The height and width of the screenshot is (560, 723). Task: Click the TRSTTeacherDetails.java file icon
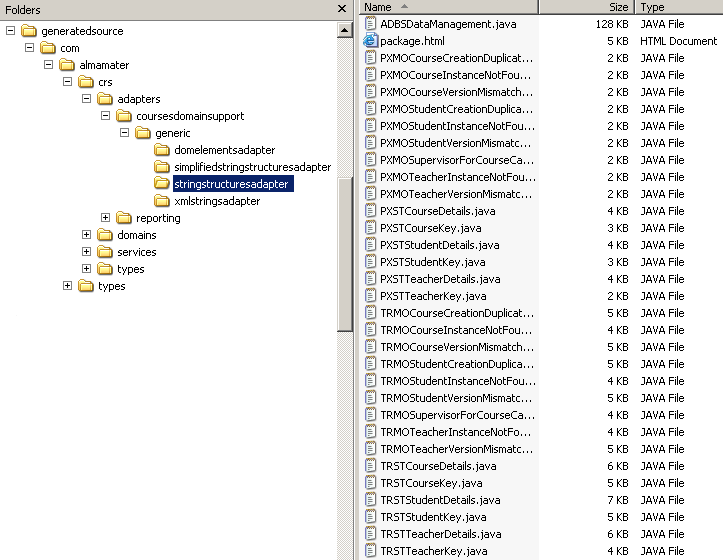[370, 534]
